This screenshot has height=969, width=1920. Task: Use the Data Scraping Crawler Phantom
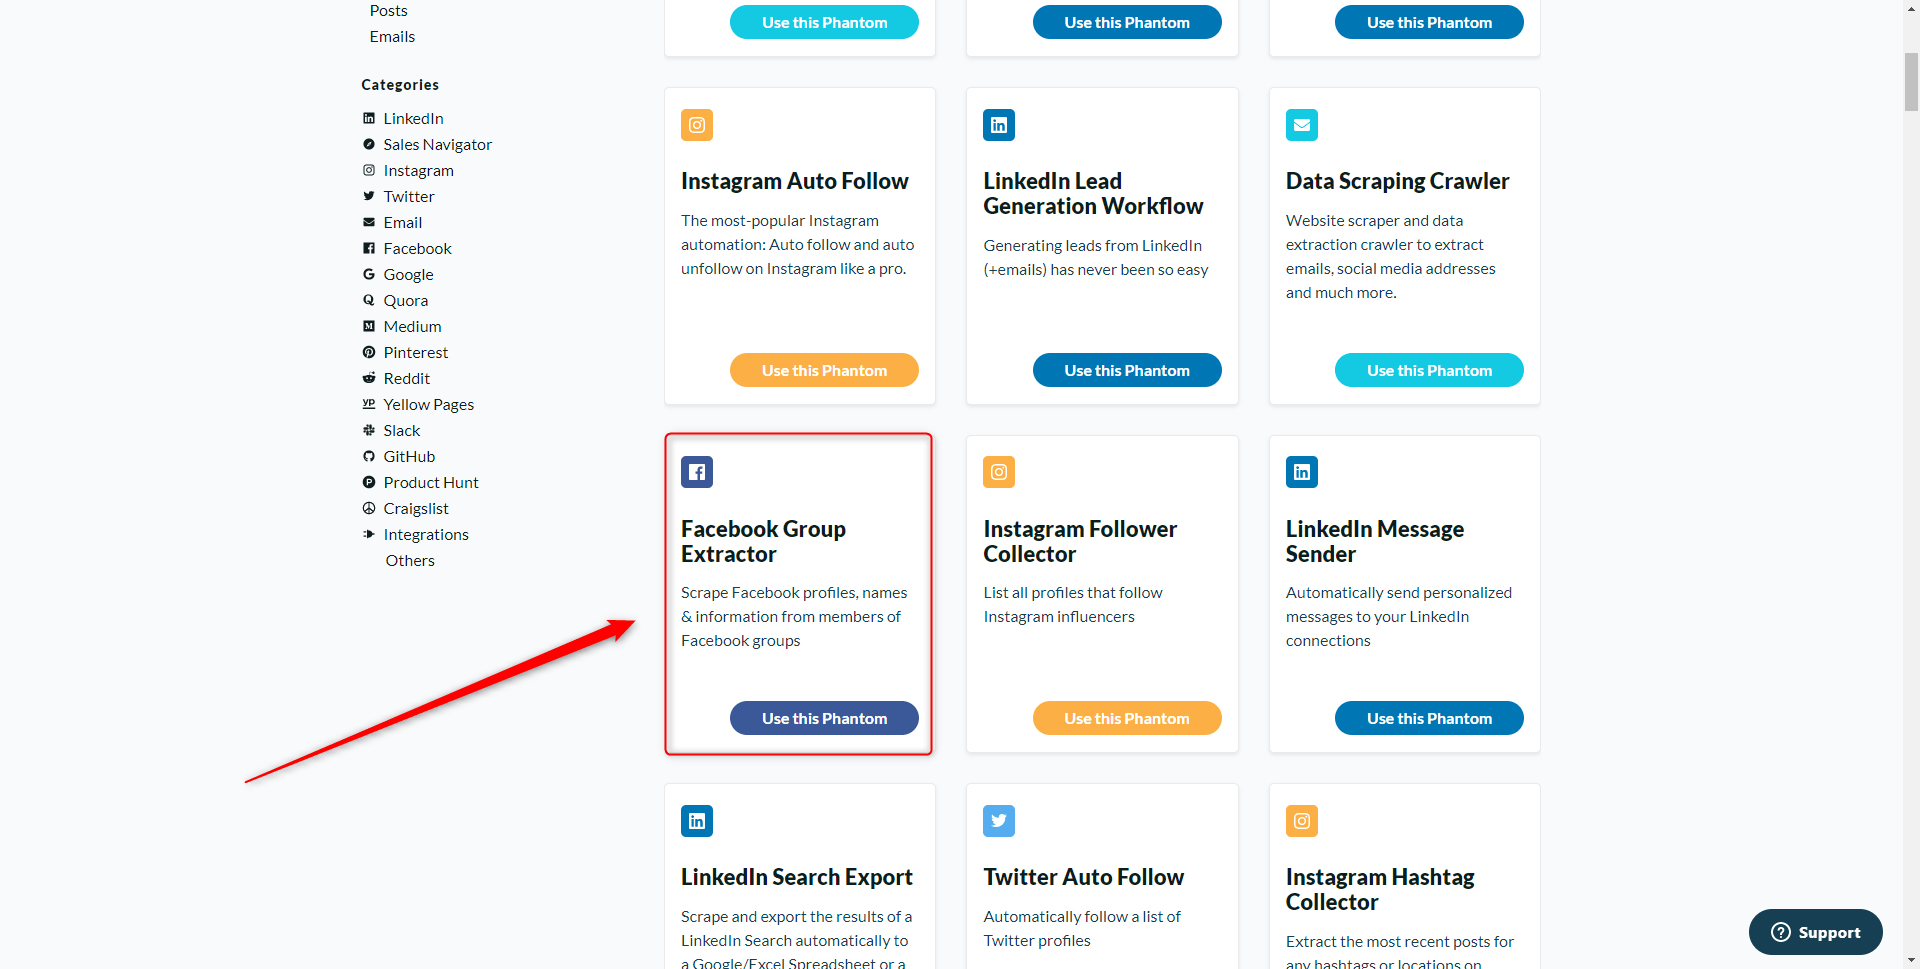click(1429, 370)
